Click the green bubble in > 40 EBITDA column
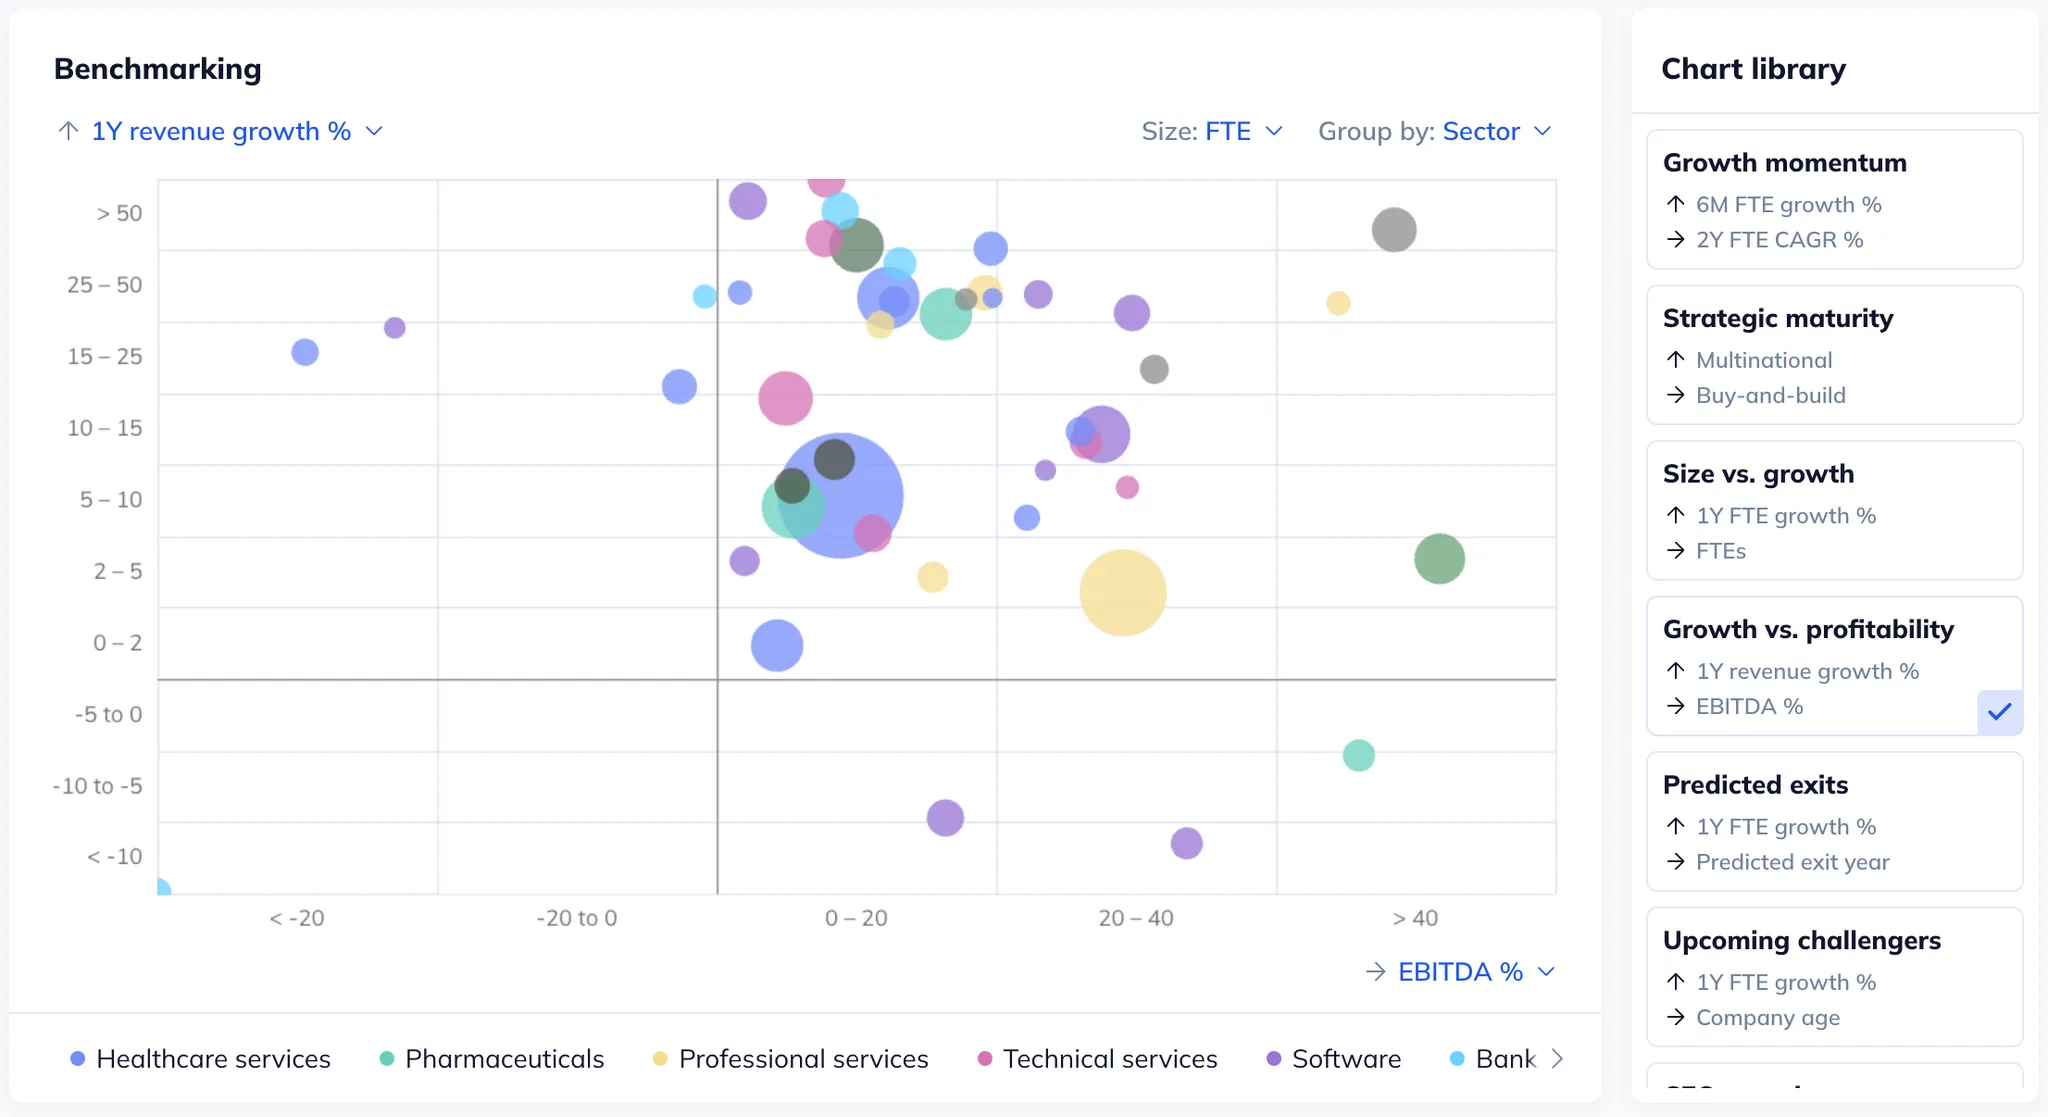The height and width of the screenshot is (1117, 2048). click(x=1439, y=558)
